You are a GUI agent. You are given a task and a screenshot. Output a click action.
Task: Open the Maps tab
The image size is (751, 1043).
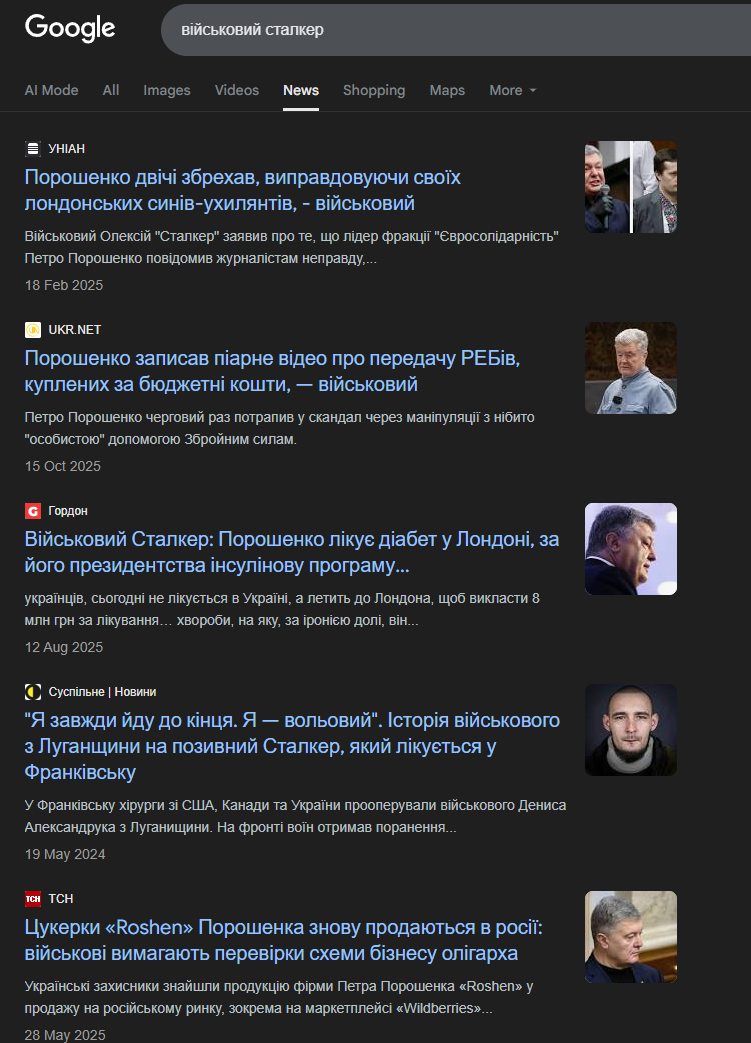(x=447, y=90)
